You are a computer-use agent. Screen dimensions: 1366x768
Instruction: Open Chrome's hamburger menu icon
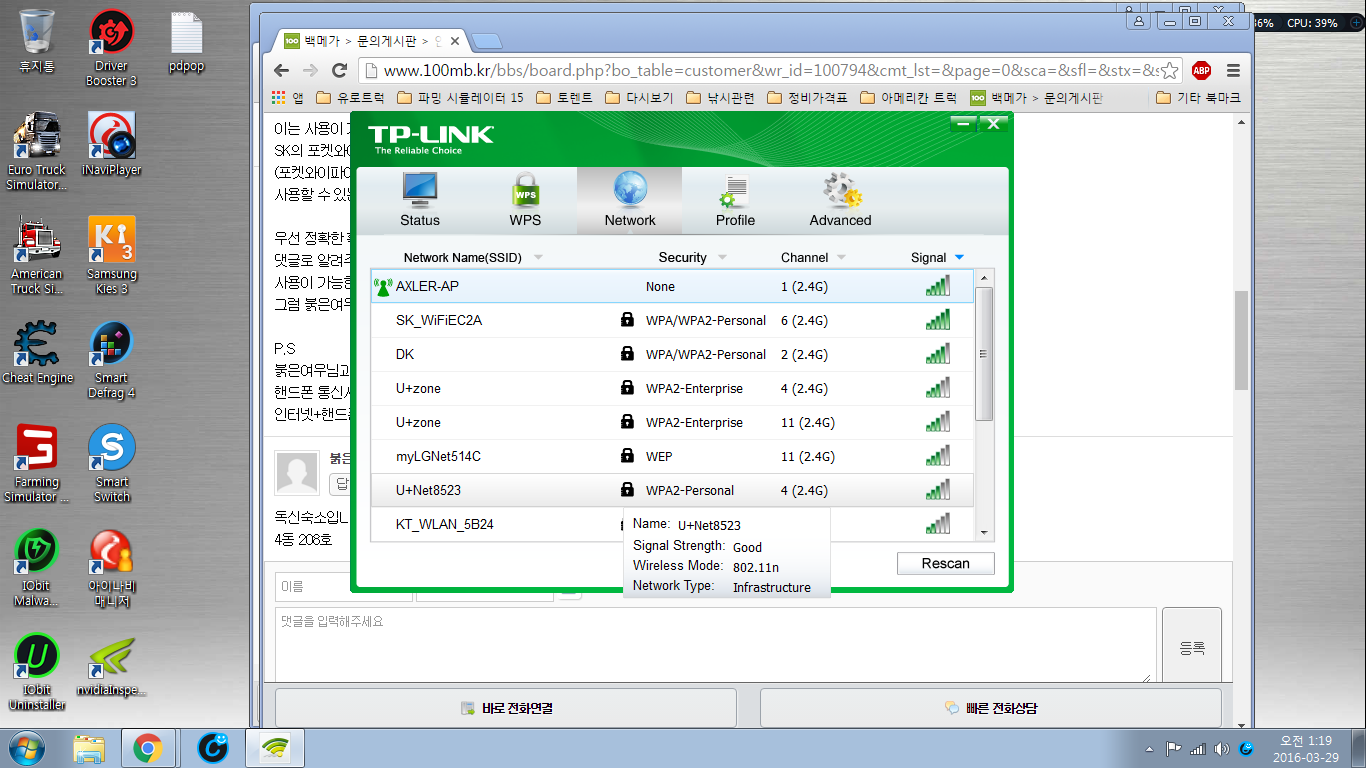pyautogui.click(x=1233, y=70)
